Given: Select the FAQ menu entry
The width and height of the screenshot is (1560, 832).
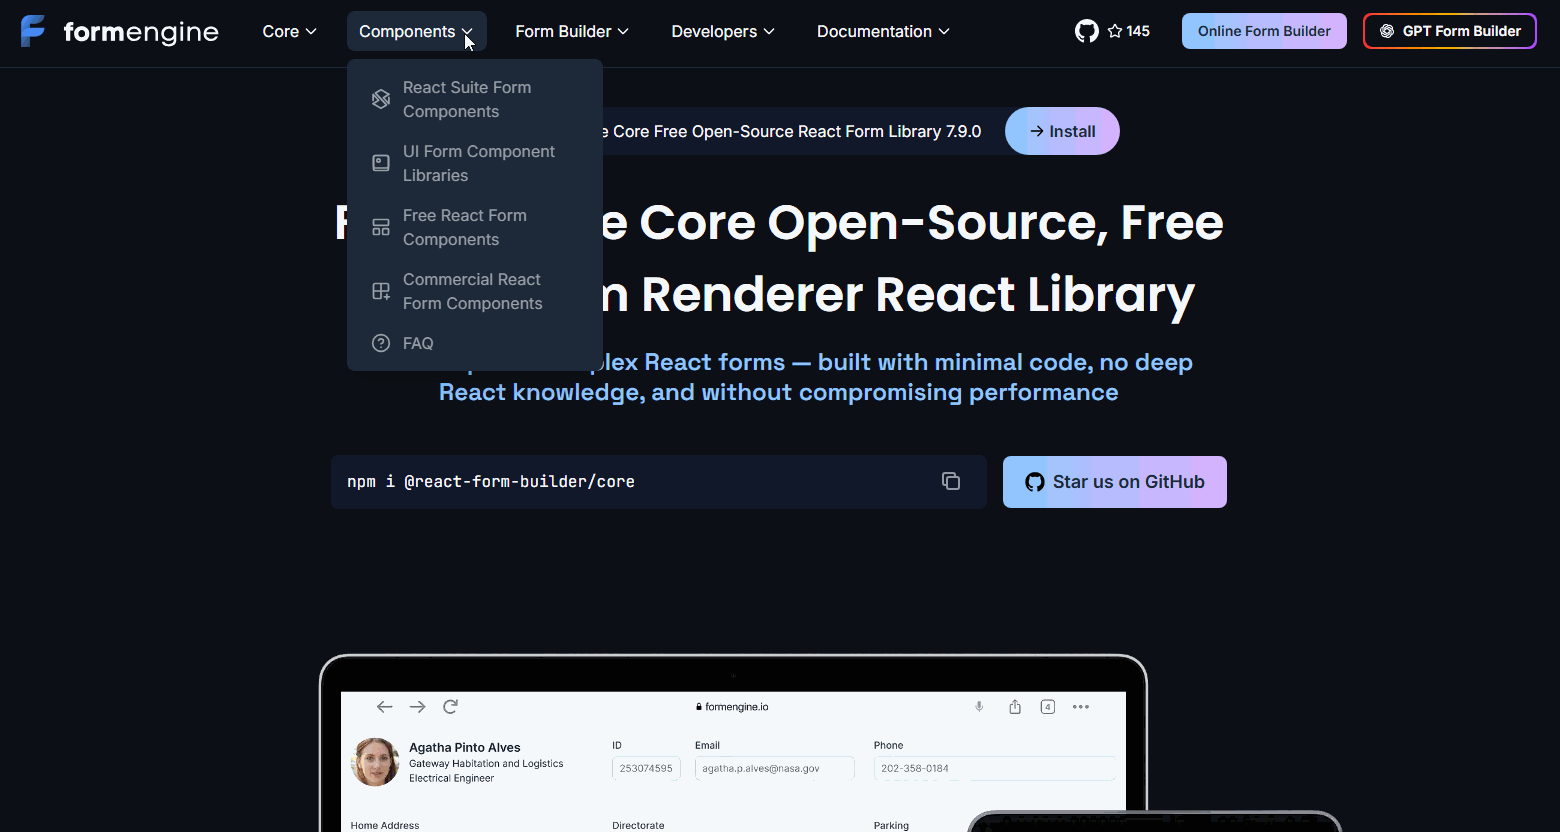Looking at the screenshot, I should pos(418,343).
